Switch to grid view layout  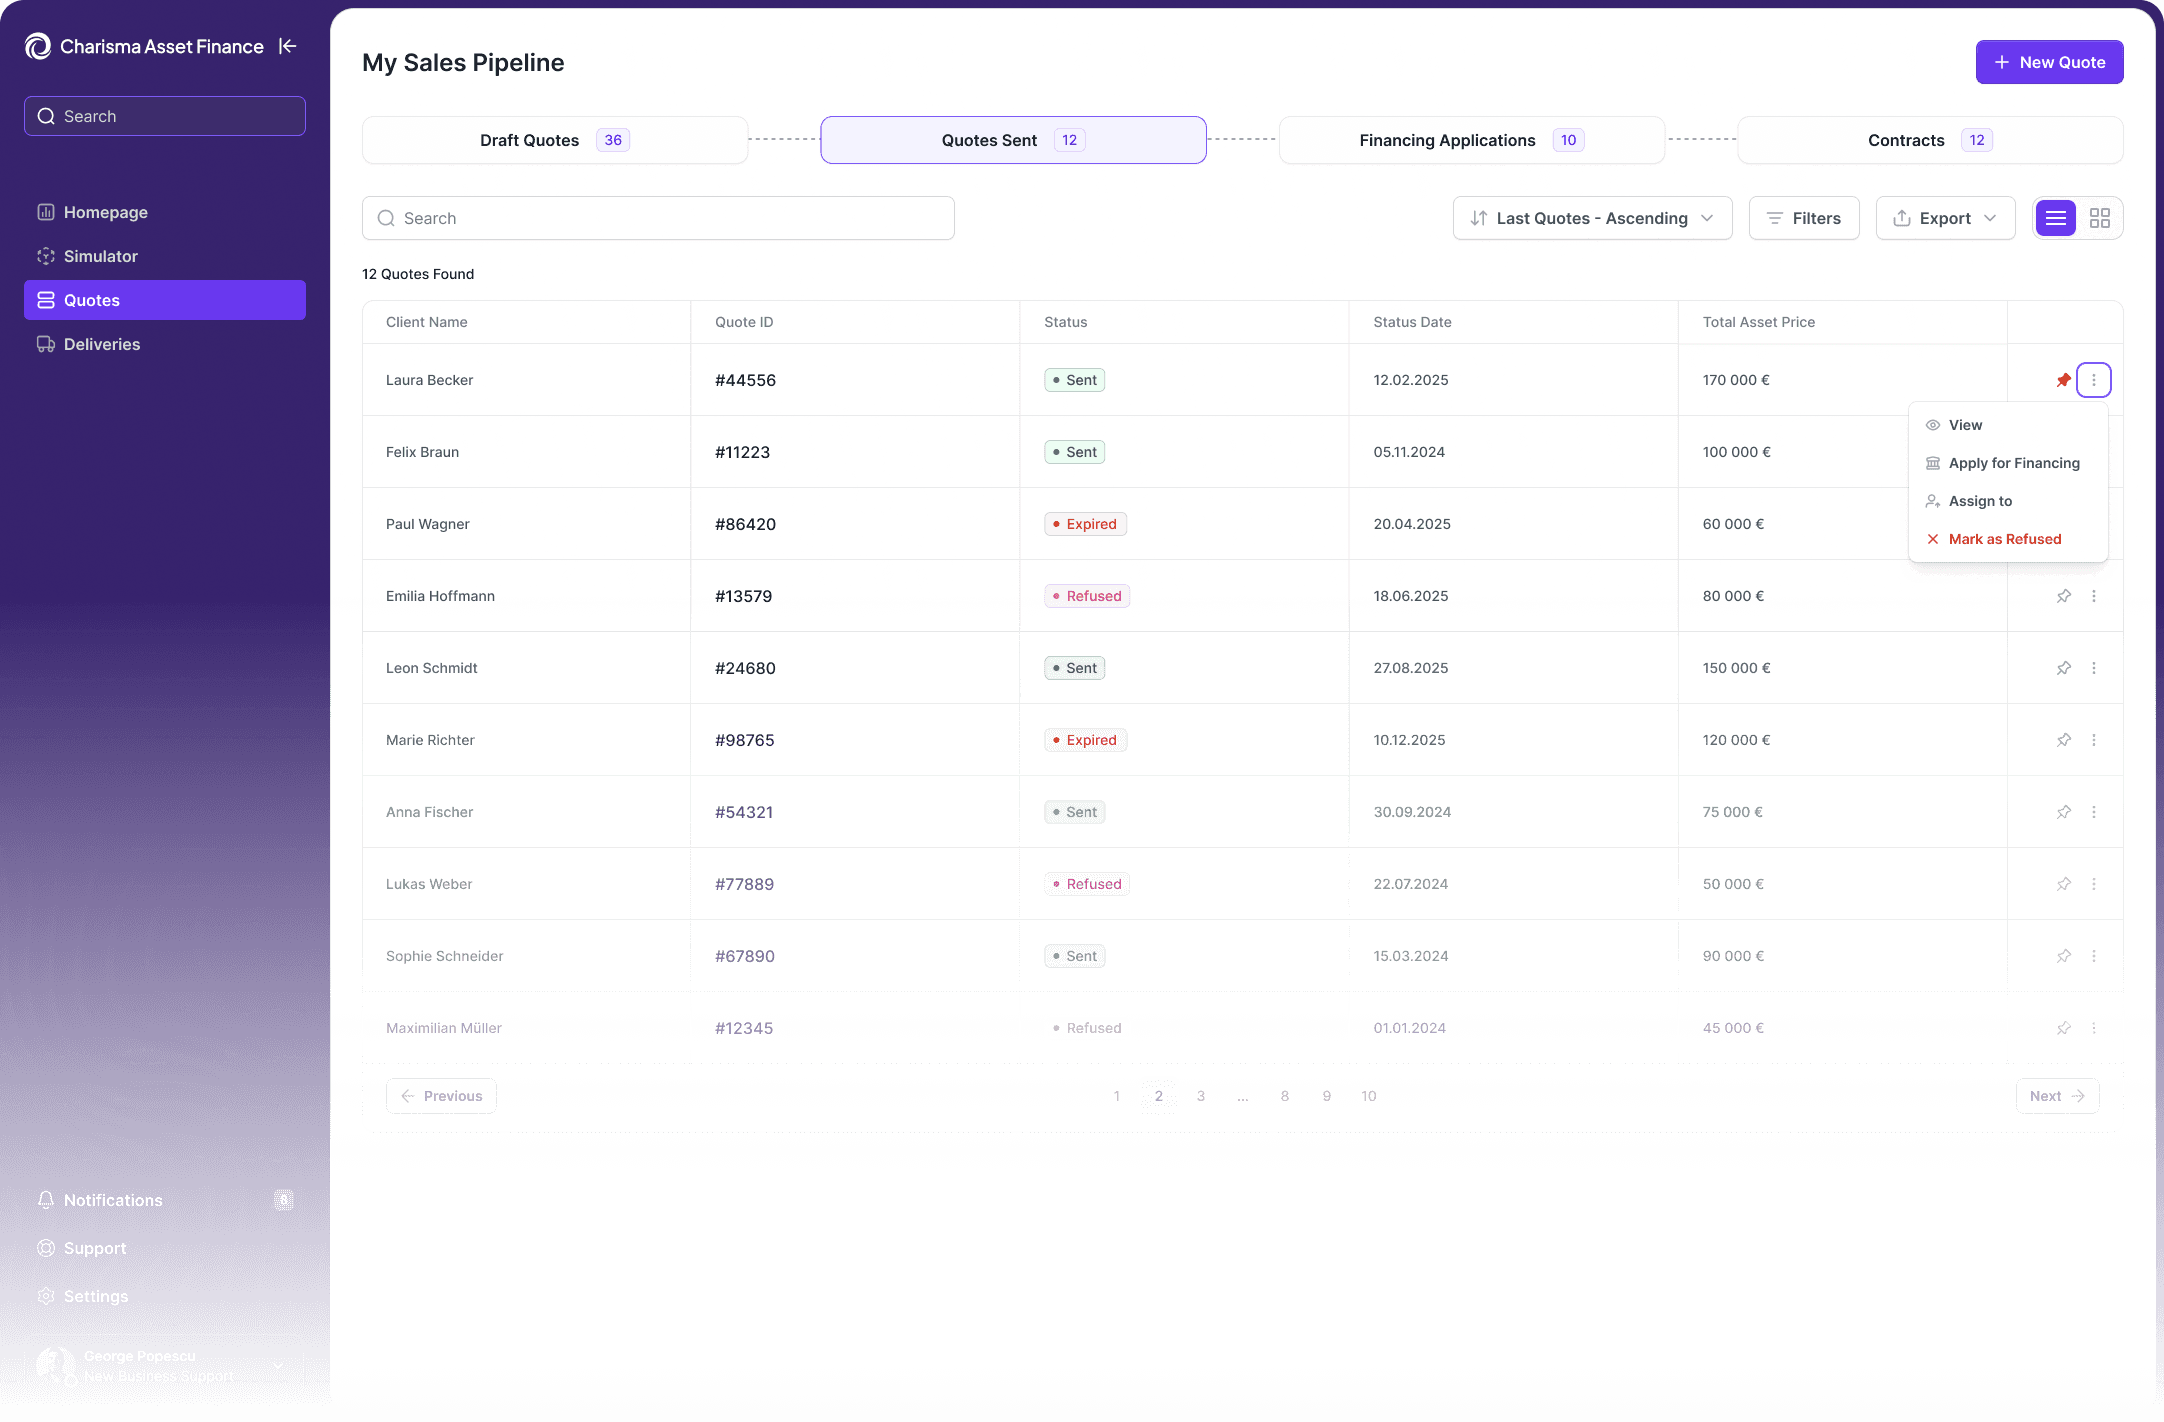click(x=2099, y=218)
